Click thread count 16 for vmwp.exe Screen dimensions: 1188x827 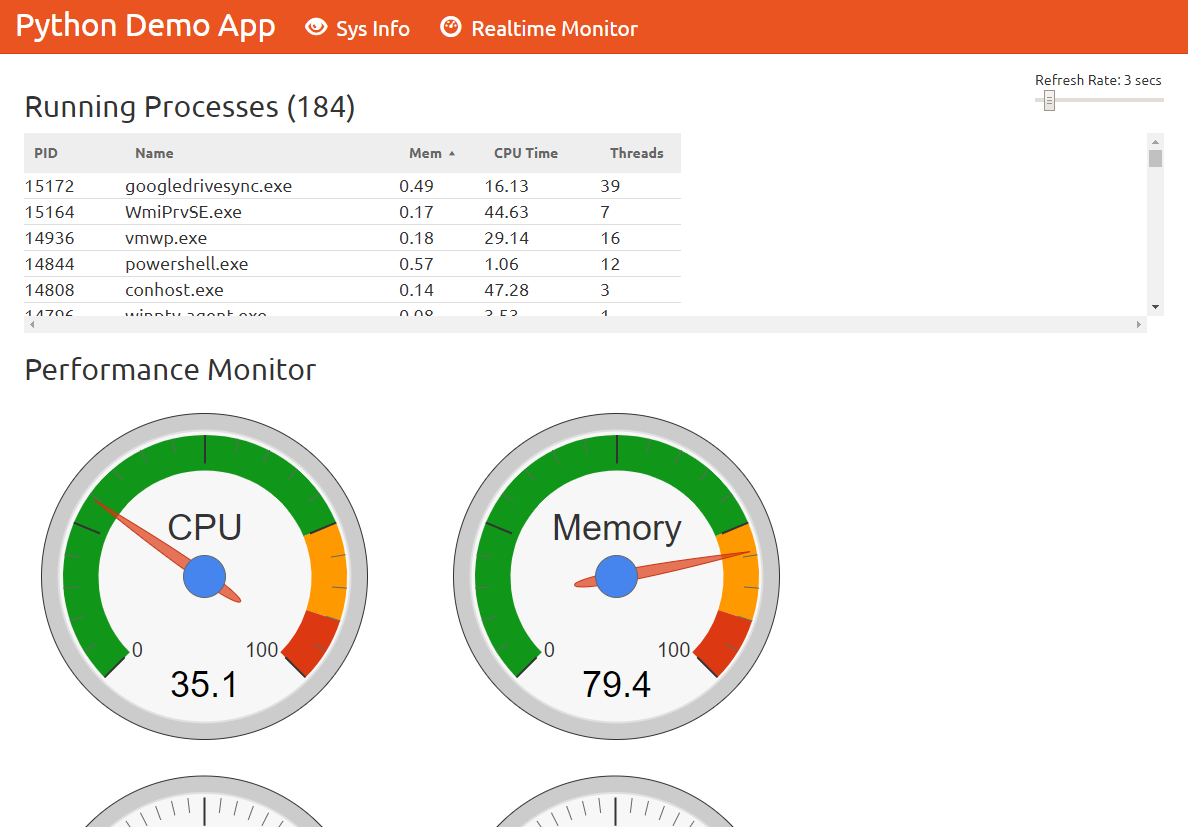(610, 238)
